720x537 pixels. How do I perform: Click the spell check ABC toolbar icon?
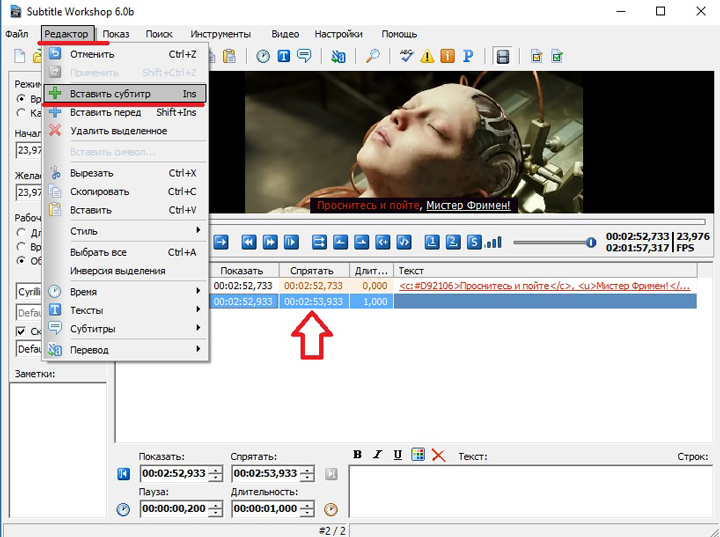[x=406, y=57]
